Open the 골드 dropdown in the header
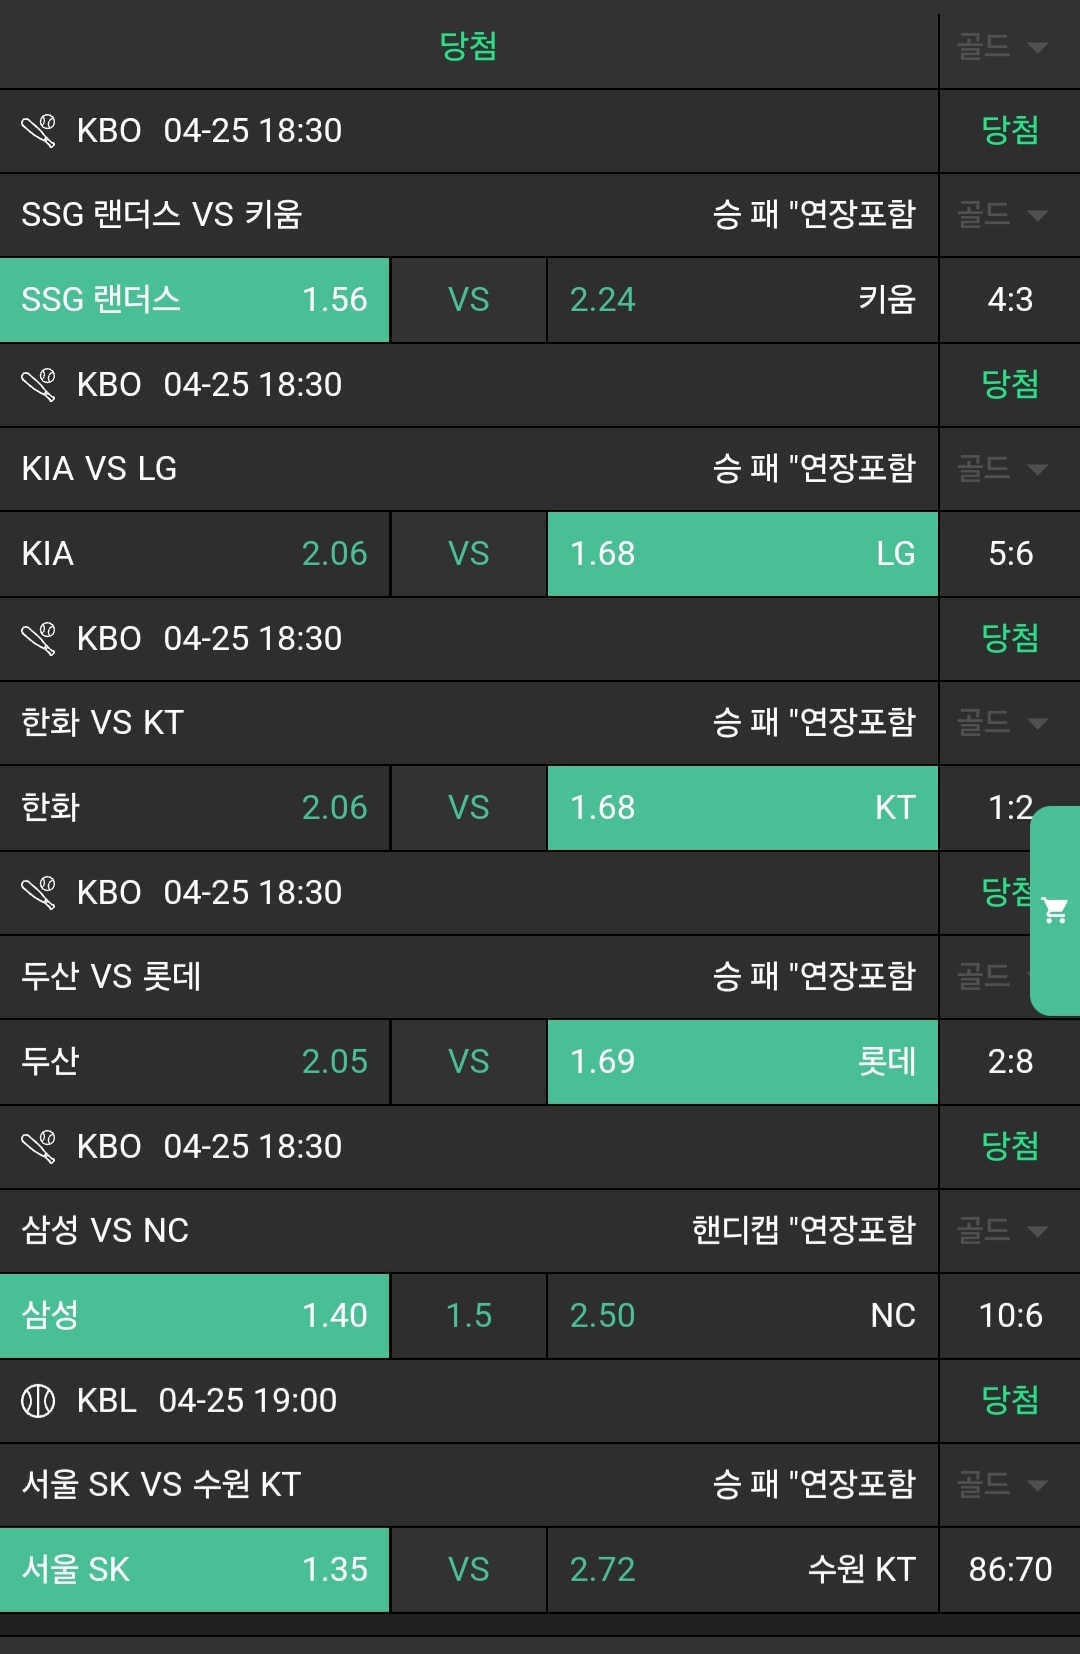 [1002, 46]
